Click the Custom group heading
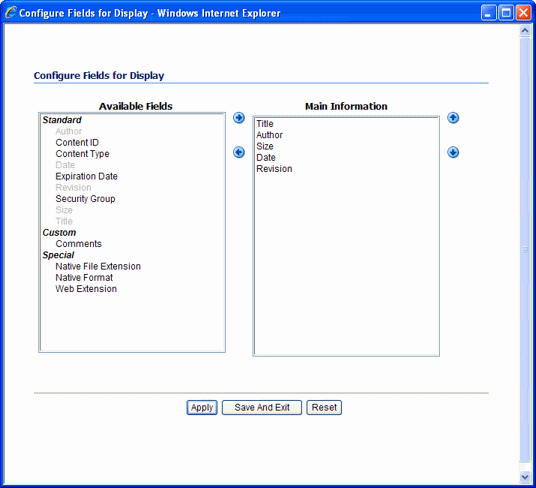The width and height of the screenshot is (536, 488). [x=59, y=232]
